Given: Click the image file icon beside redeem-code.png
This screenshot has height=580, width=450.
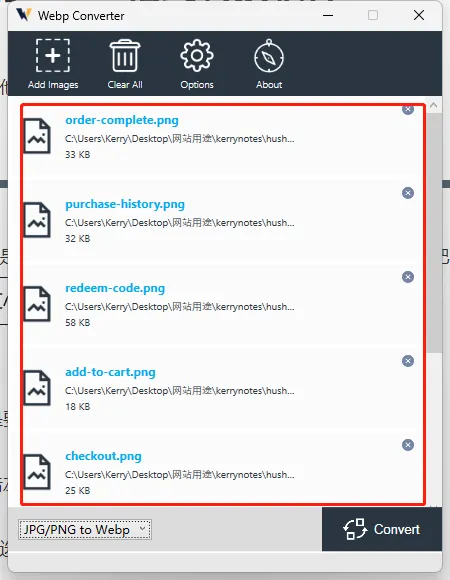Looking at the screenshot, I should pyautogui.click(x=37, y=304).
